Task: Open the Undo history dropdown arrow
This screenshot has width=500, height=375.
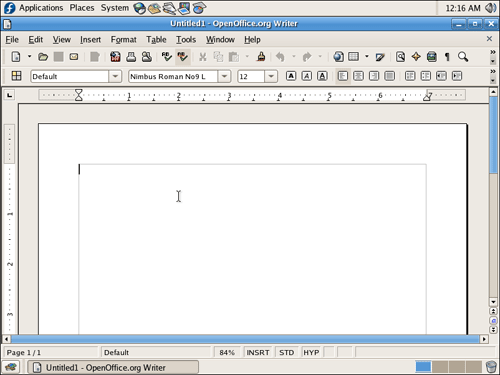Action: 294,57
